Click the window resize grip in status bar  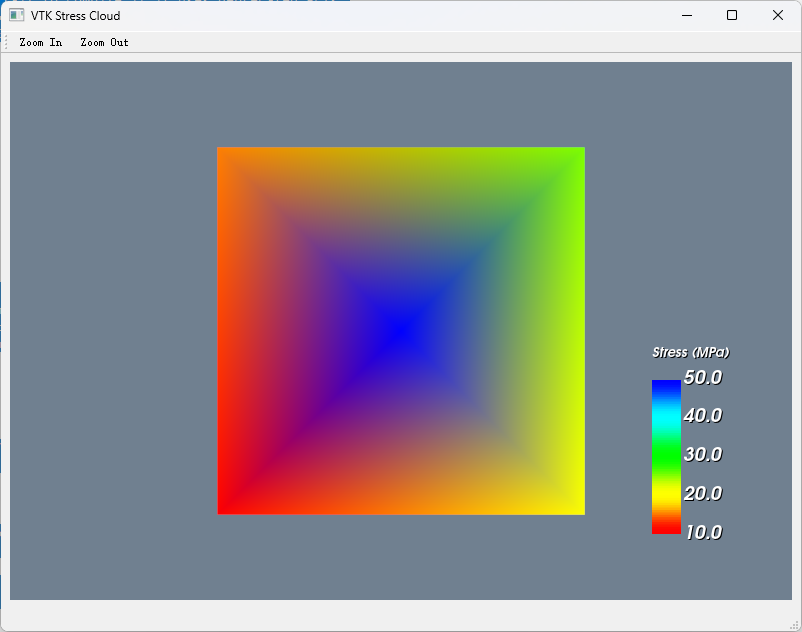(x=794, y=625)
